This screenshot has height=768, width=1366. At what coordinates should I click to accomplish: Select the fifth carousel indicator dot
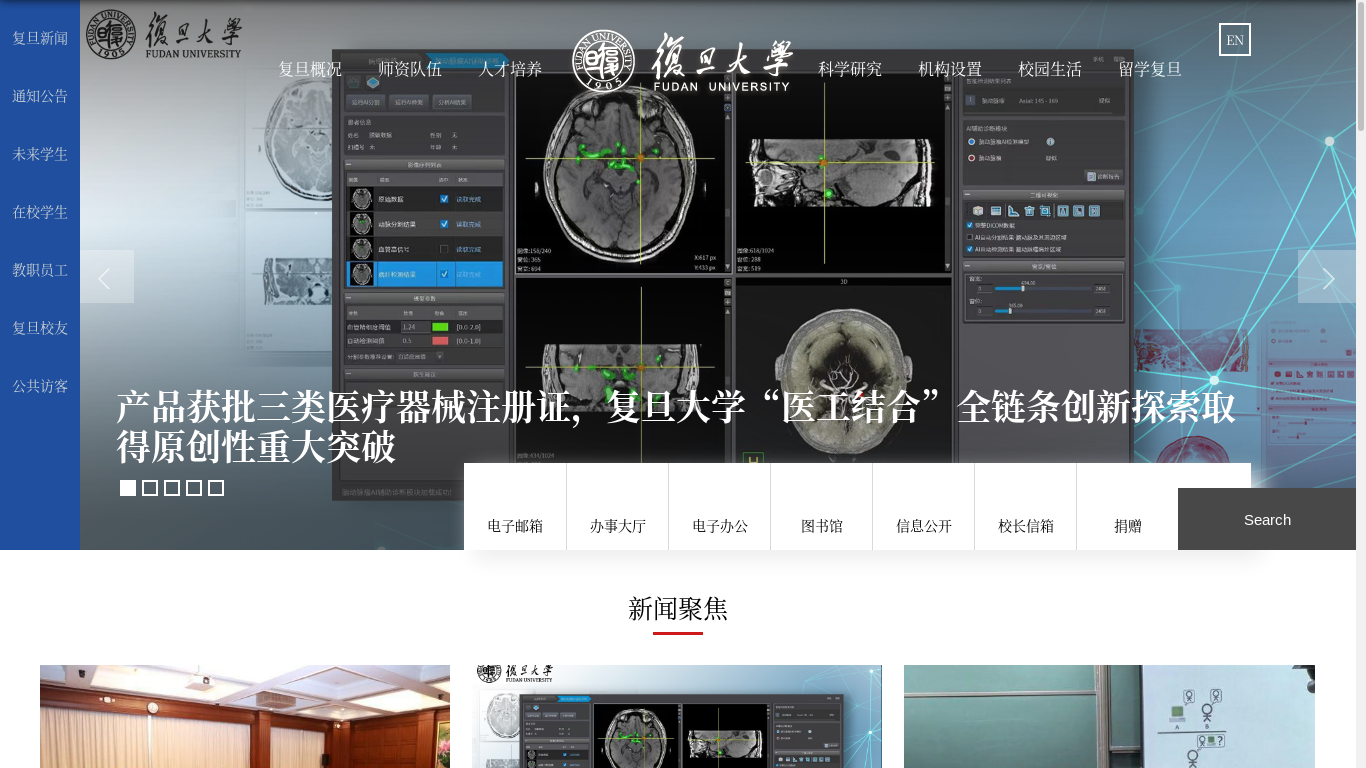tap(216, 488)
